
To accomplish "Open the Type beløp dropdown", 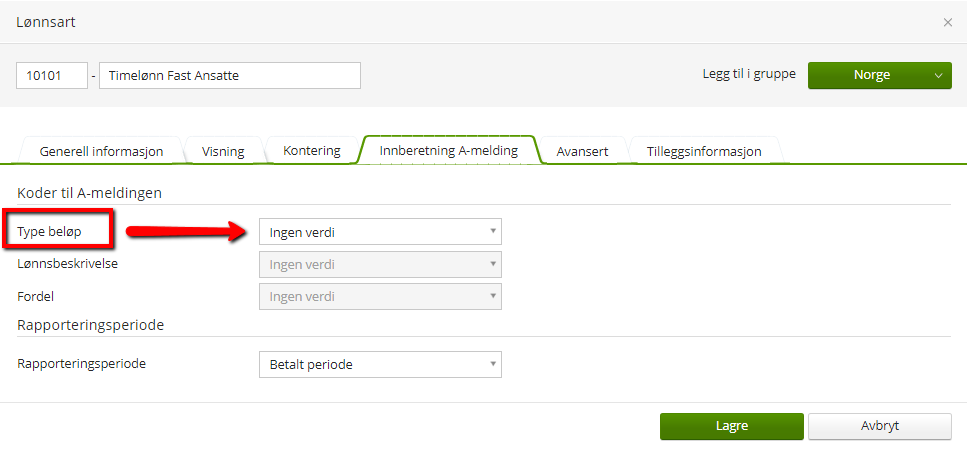I will pyautogui.click(x=380, y=232).
